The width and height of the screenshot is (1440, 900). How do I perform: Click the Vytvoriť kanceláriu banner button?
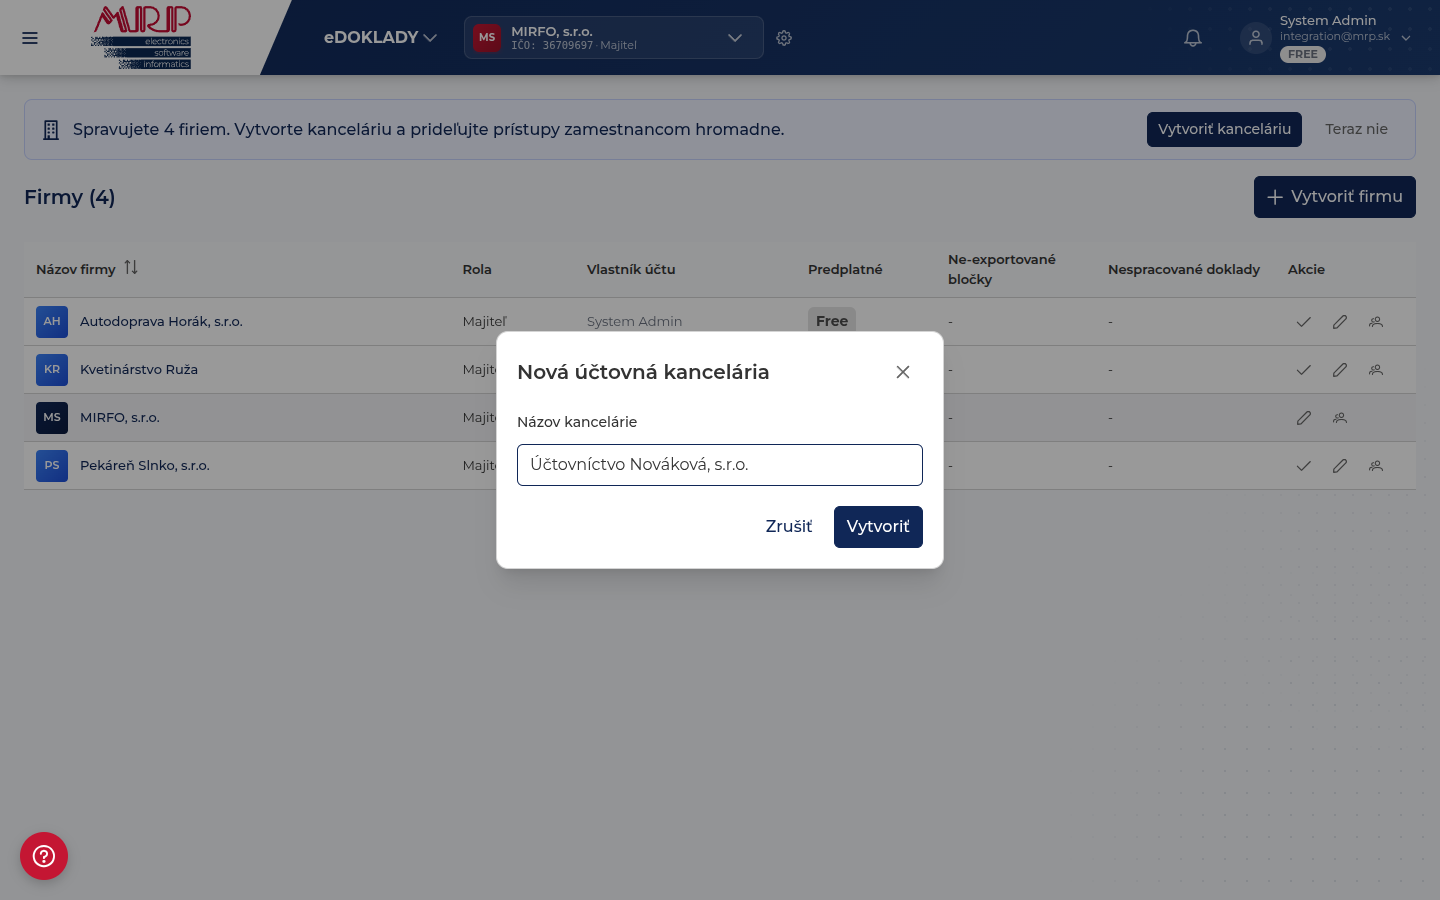pyautogui.click(x=1224, y=129)
